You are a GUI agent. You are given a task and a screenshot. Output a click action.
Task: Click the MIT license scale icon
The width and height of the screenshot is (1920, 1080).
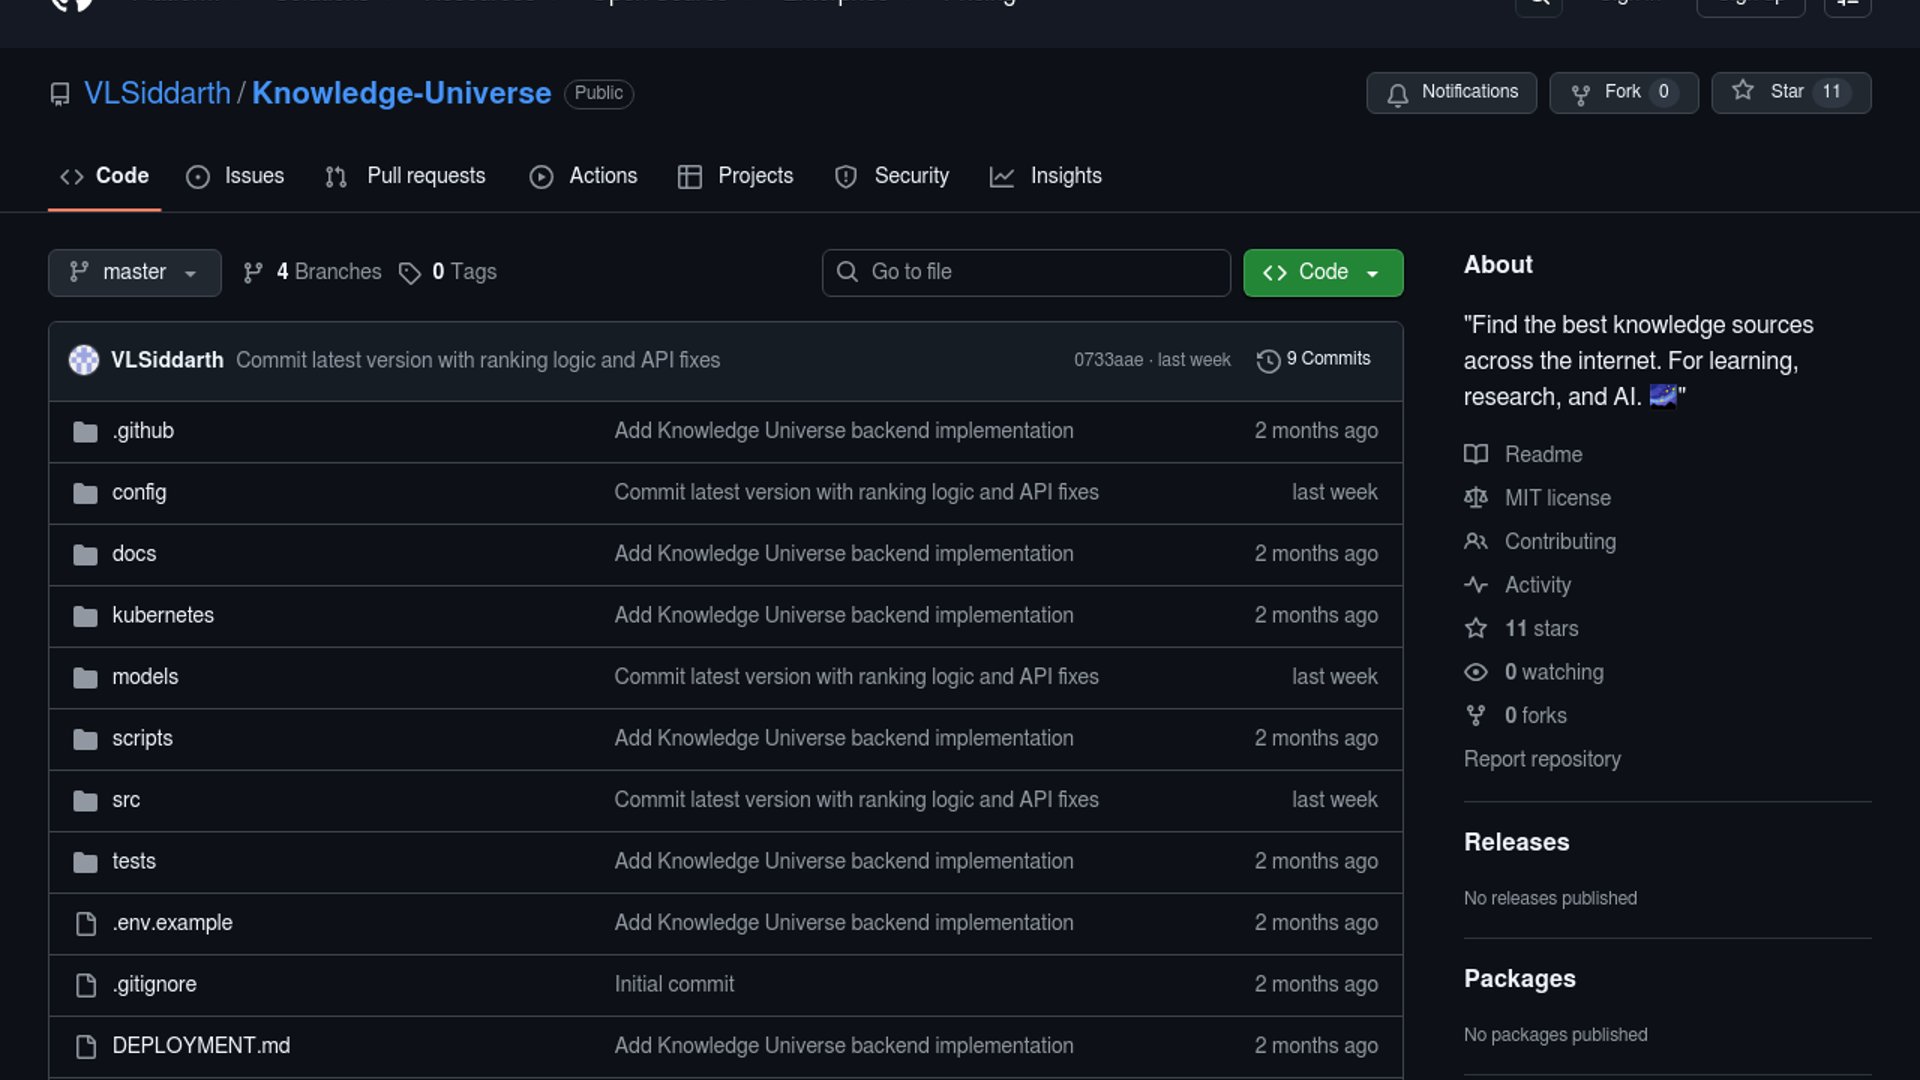[x=1476, y=498]
